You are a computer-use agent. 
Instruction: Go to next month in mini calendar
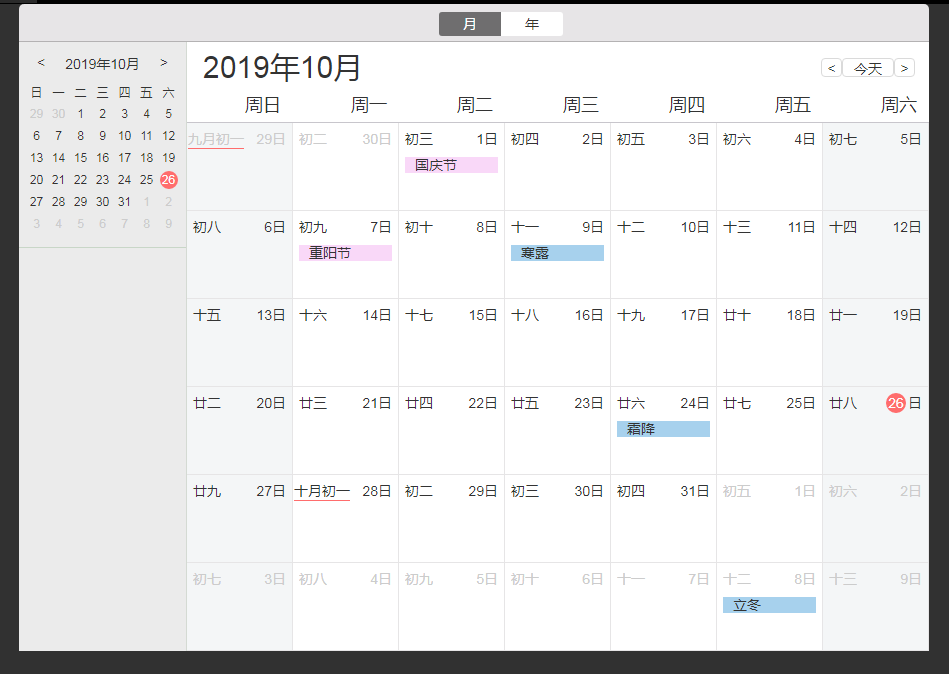[x=164, y=63]
